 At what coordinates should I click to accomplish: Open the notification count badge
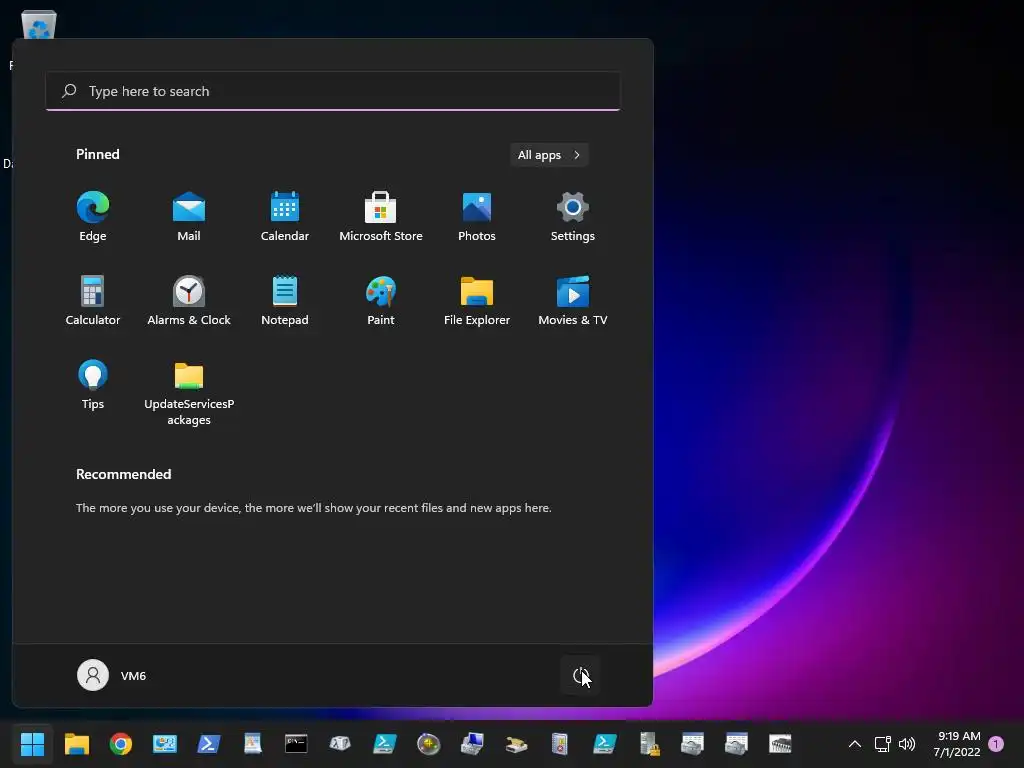[x=996, y=744]
